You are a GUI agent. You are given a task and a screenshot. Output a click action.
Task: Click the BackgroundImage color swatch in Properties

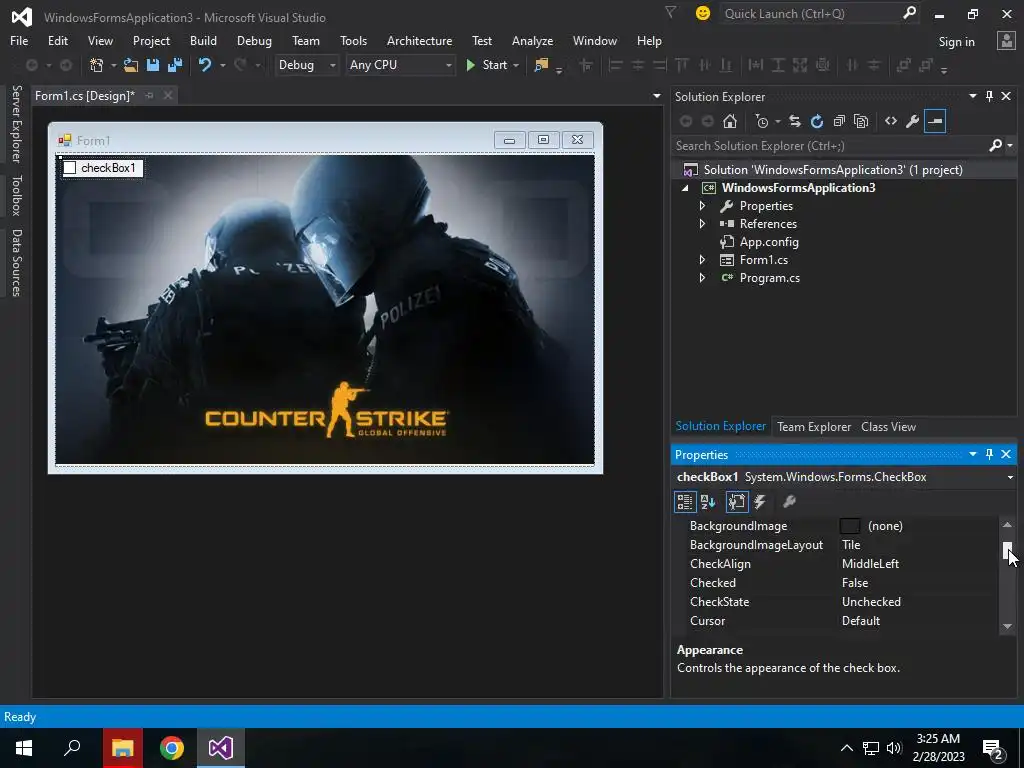coord(850,526)
